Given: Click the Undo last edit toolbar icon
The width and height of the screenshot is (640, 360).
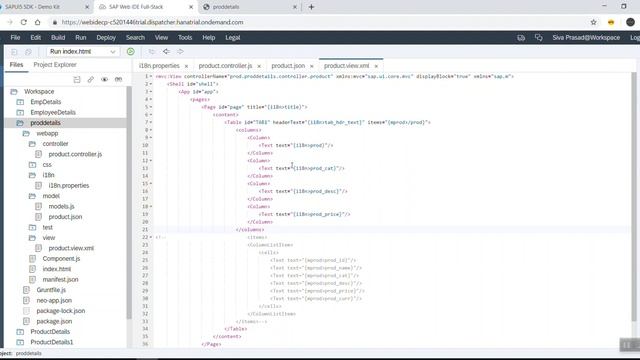Looking at the screenshot, I should click(x=152, y=51).
